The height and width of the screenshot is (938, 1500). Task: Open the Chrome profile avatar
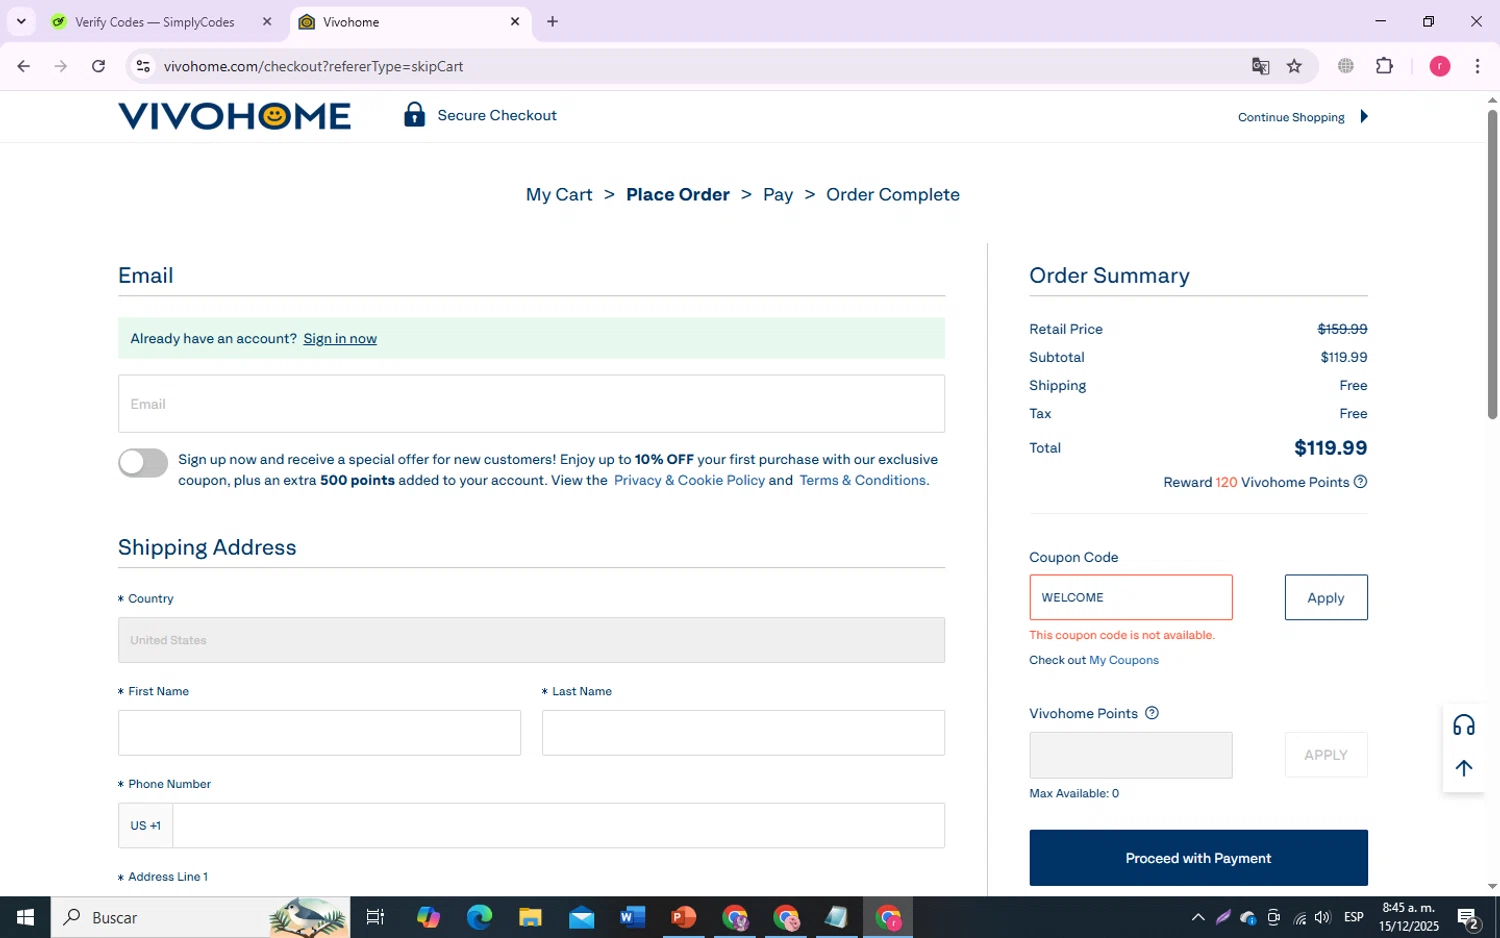point(1440,66)
